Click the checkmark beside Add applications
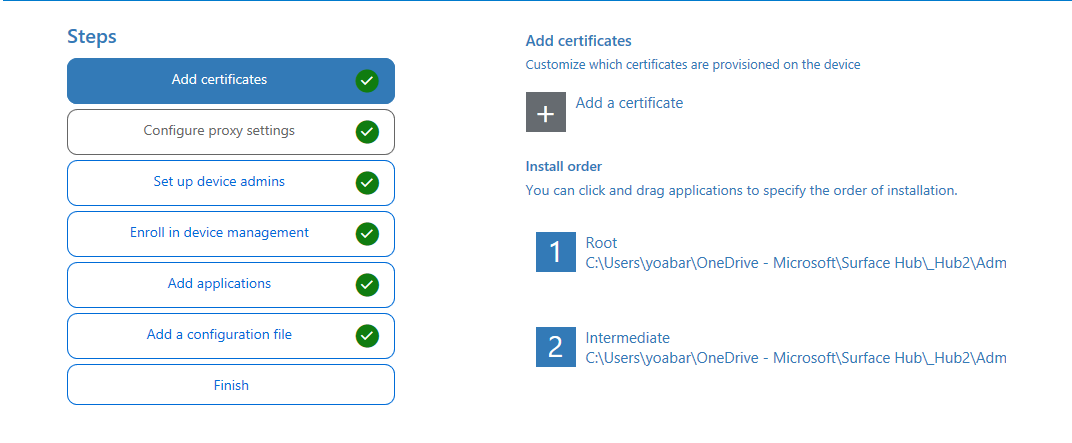The image size is (1072, 443). coord(367,284)
